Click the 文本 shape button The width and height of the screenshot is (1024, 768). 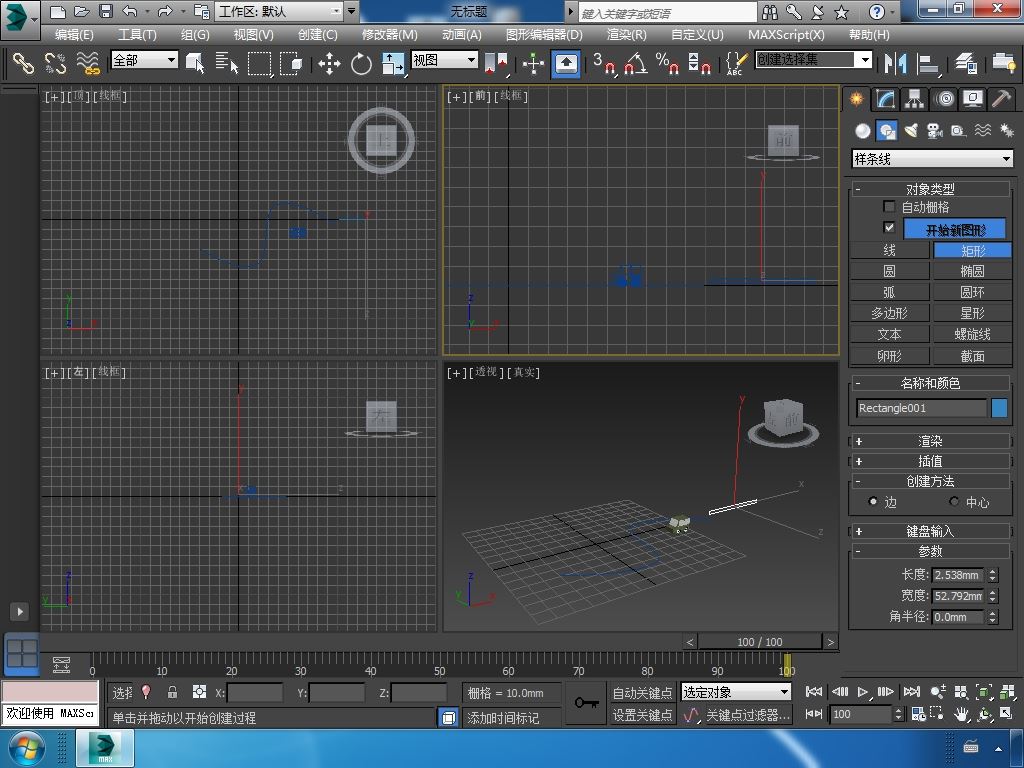[889, 334]
